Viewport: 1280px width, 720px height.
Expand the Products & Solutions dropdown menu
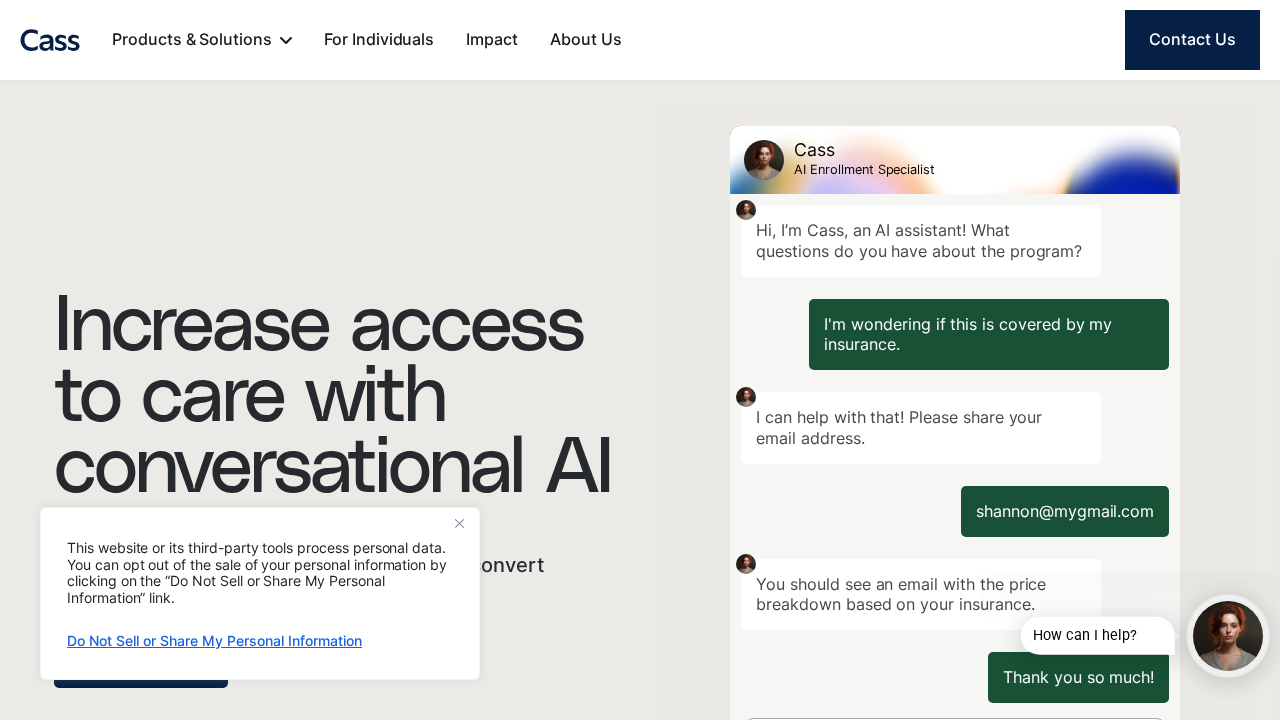pyautogui.click(x=190, y=40)
